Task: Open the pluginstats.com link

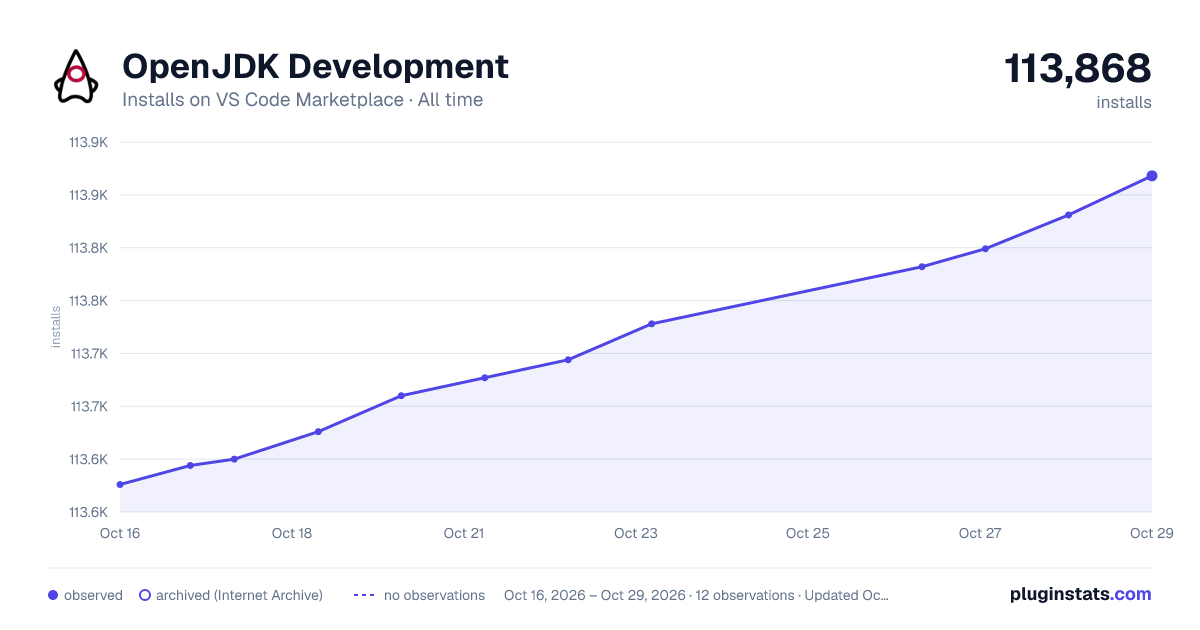Action: (1080, 594)
